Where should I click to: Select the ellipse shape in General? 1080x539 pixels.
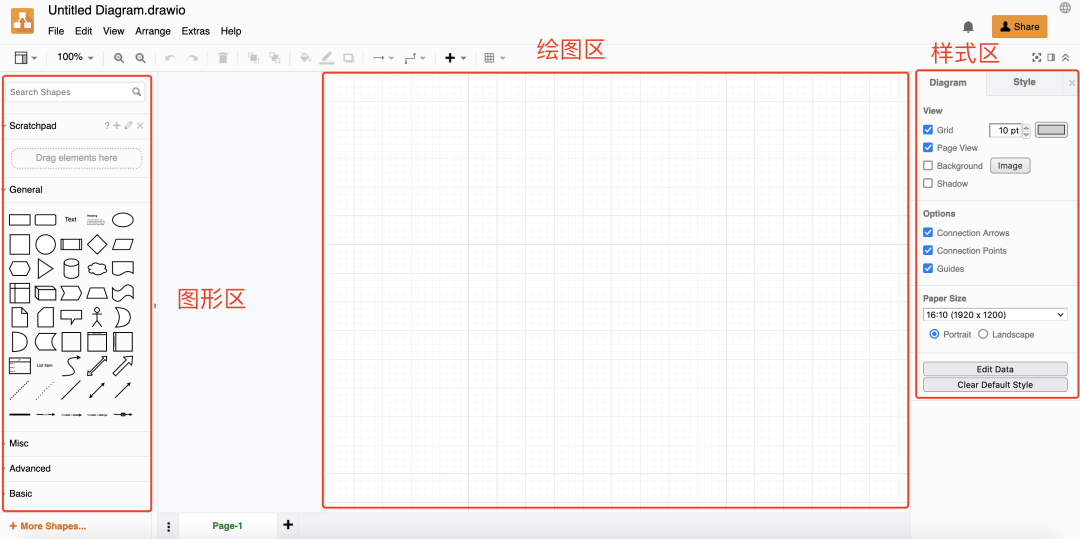(123, 220)
